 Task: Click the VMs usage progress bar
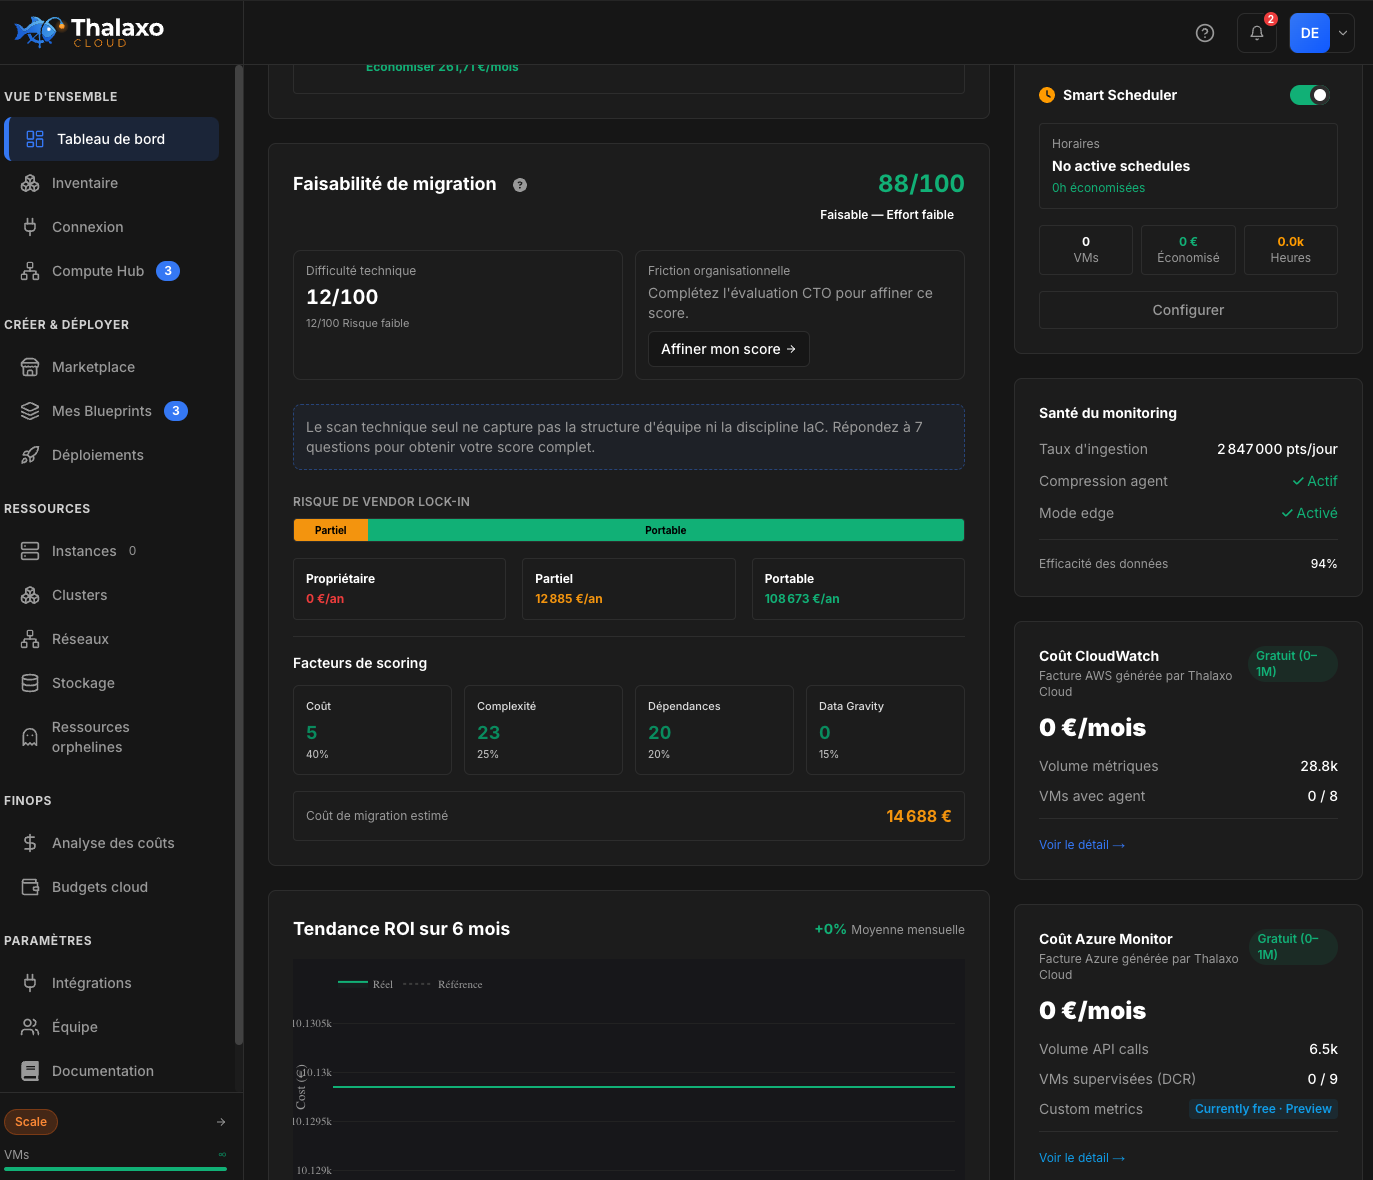pos(116,1168)
